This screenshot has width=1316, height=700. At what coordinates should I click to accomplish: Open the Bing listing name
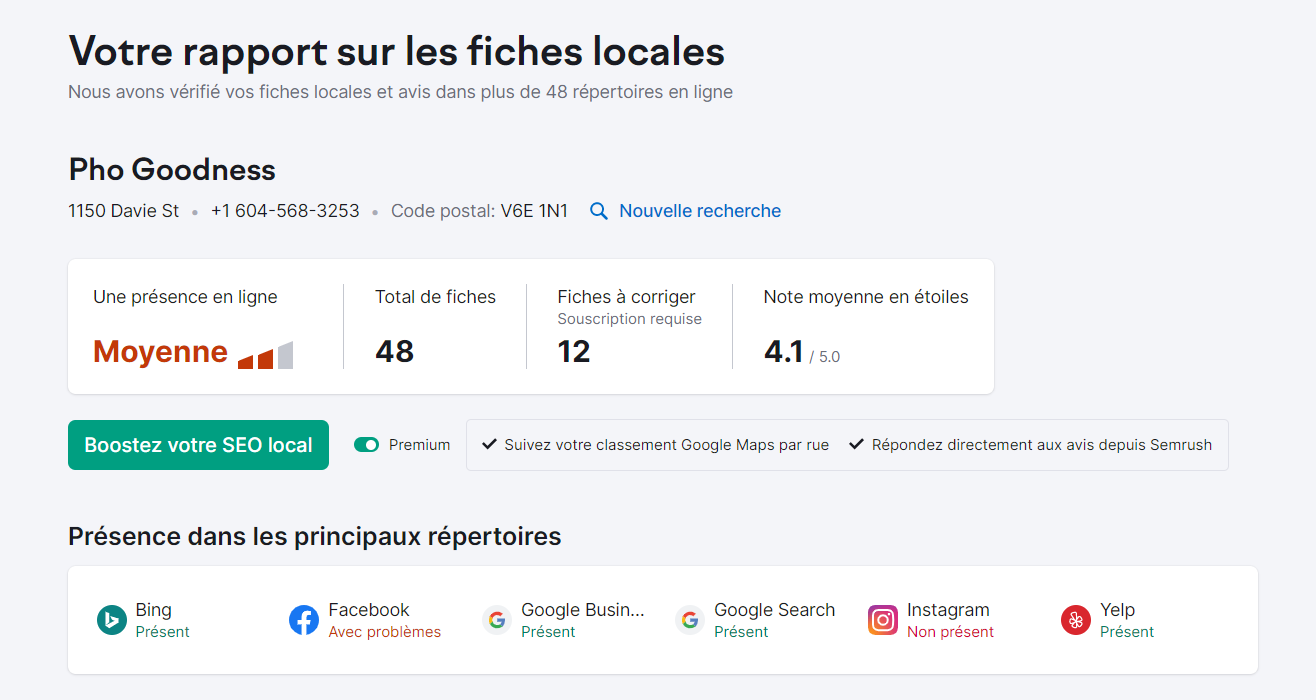pyautogui.click(x=154, y=610)
